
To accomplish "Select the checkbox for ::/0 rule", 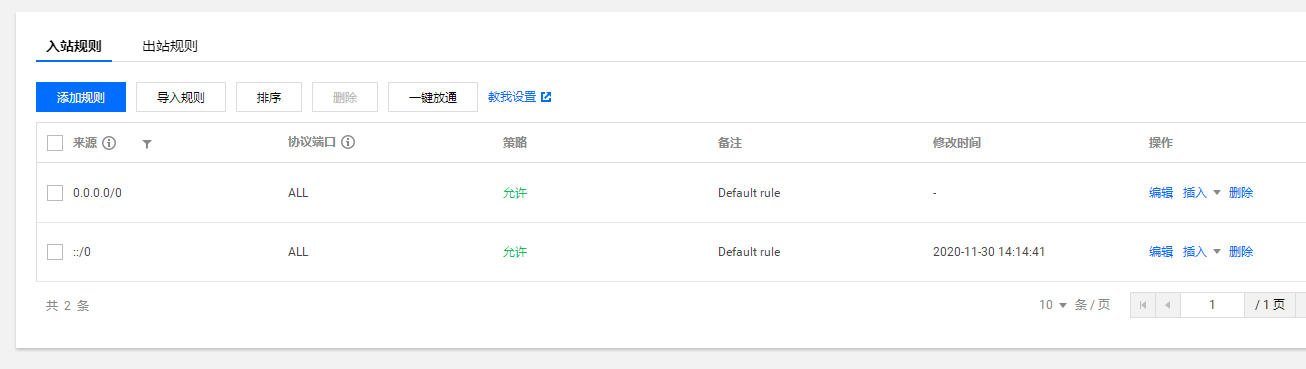I will click(x=55, y=252).
